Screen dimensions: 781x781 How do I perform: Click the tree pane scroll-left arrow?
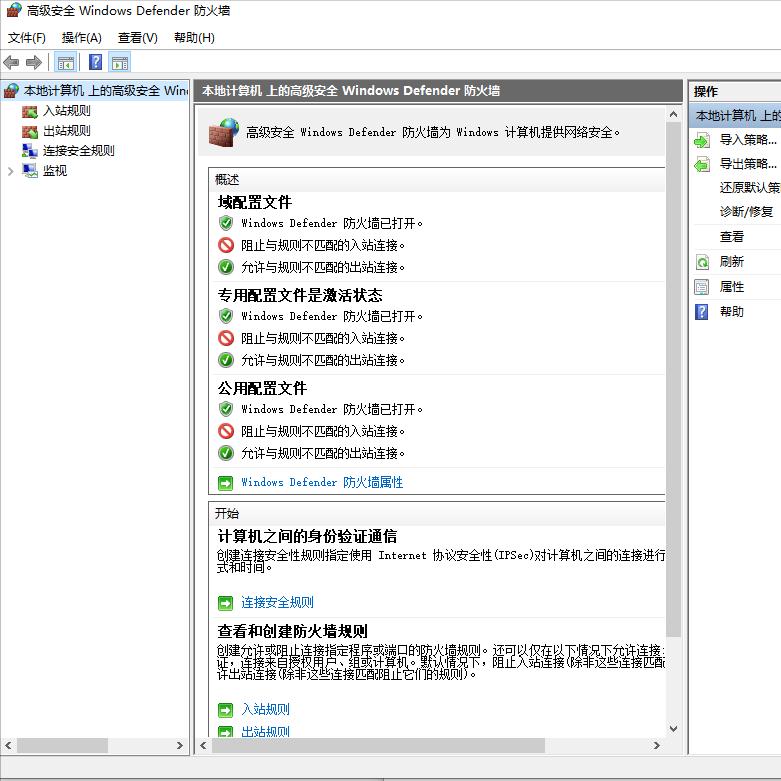coord(8,746)
